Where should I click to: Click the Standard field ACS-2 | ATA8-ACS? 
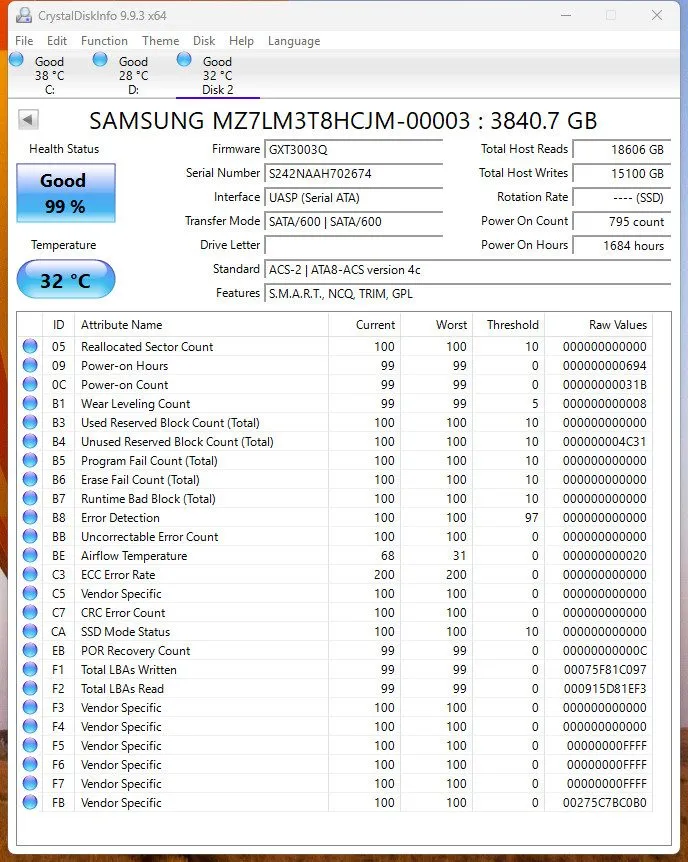click(x=467, y=269)
